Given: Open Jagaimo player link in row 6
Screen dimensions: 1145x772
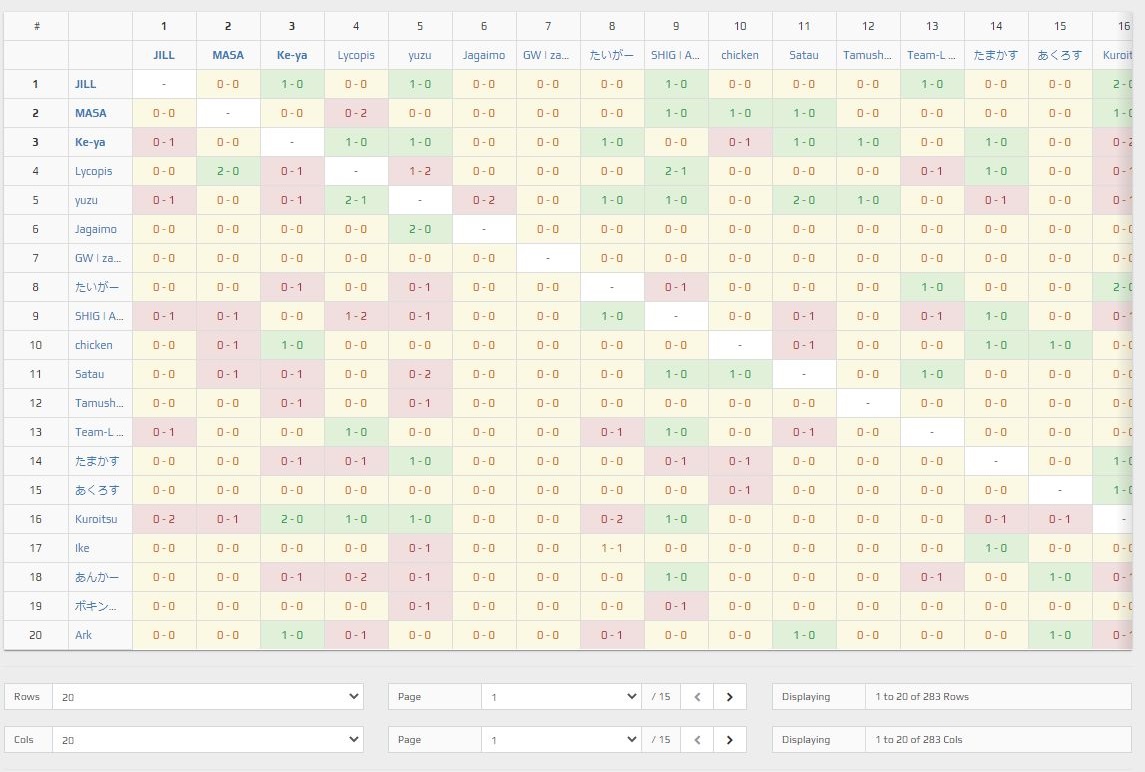Looking at the screenshot, I should pos(96,229).
